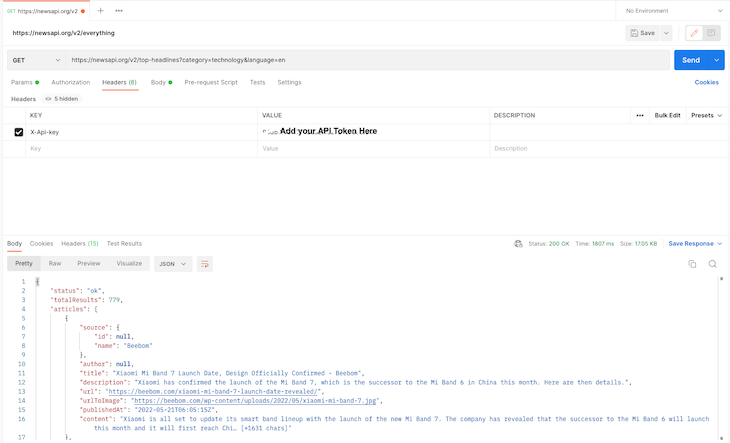Open the Test Results tab
The height and width of the screenshot is (443, 730).
tap(124, 243)
